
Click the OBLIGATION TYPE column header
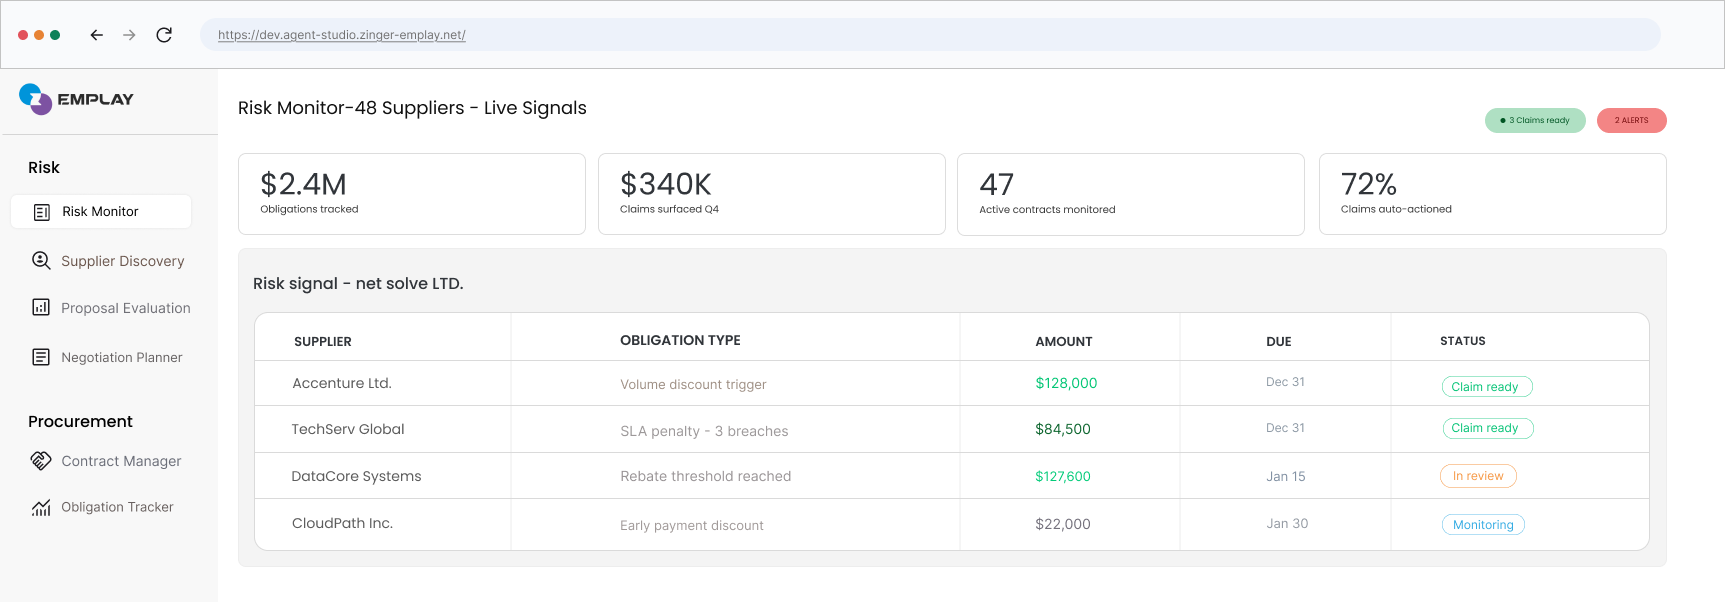click(x=680, y=340)
